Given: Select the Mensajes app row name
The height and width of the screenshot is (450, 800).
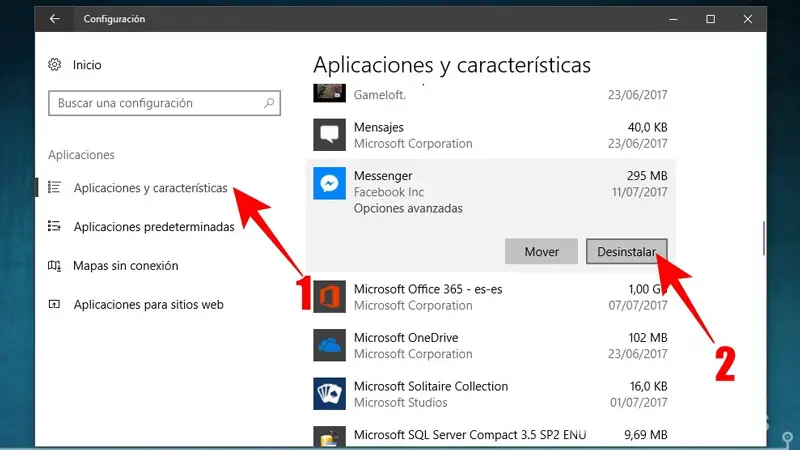Looking at the screenshot, I should tap(379, 127).
